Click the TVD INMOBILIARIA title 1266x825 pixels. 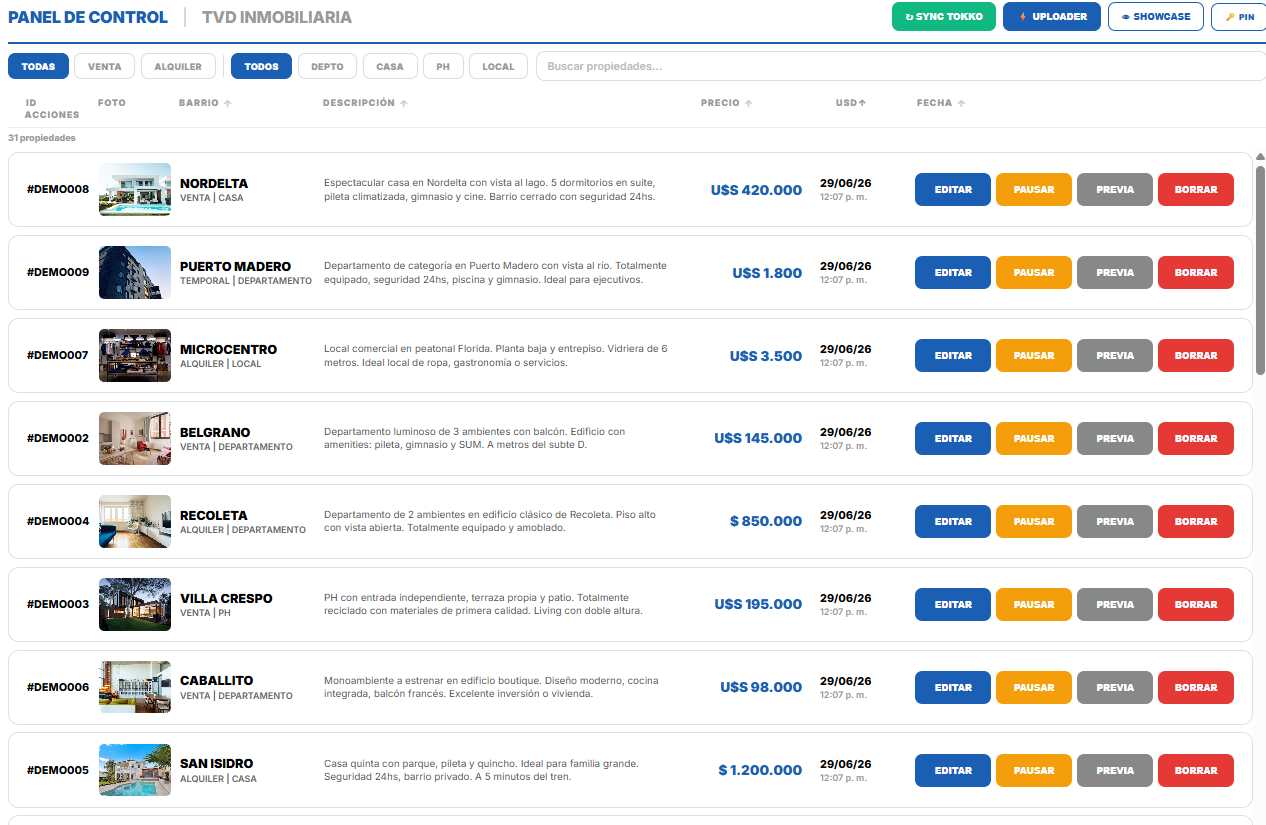point(277,17)
